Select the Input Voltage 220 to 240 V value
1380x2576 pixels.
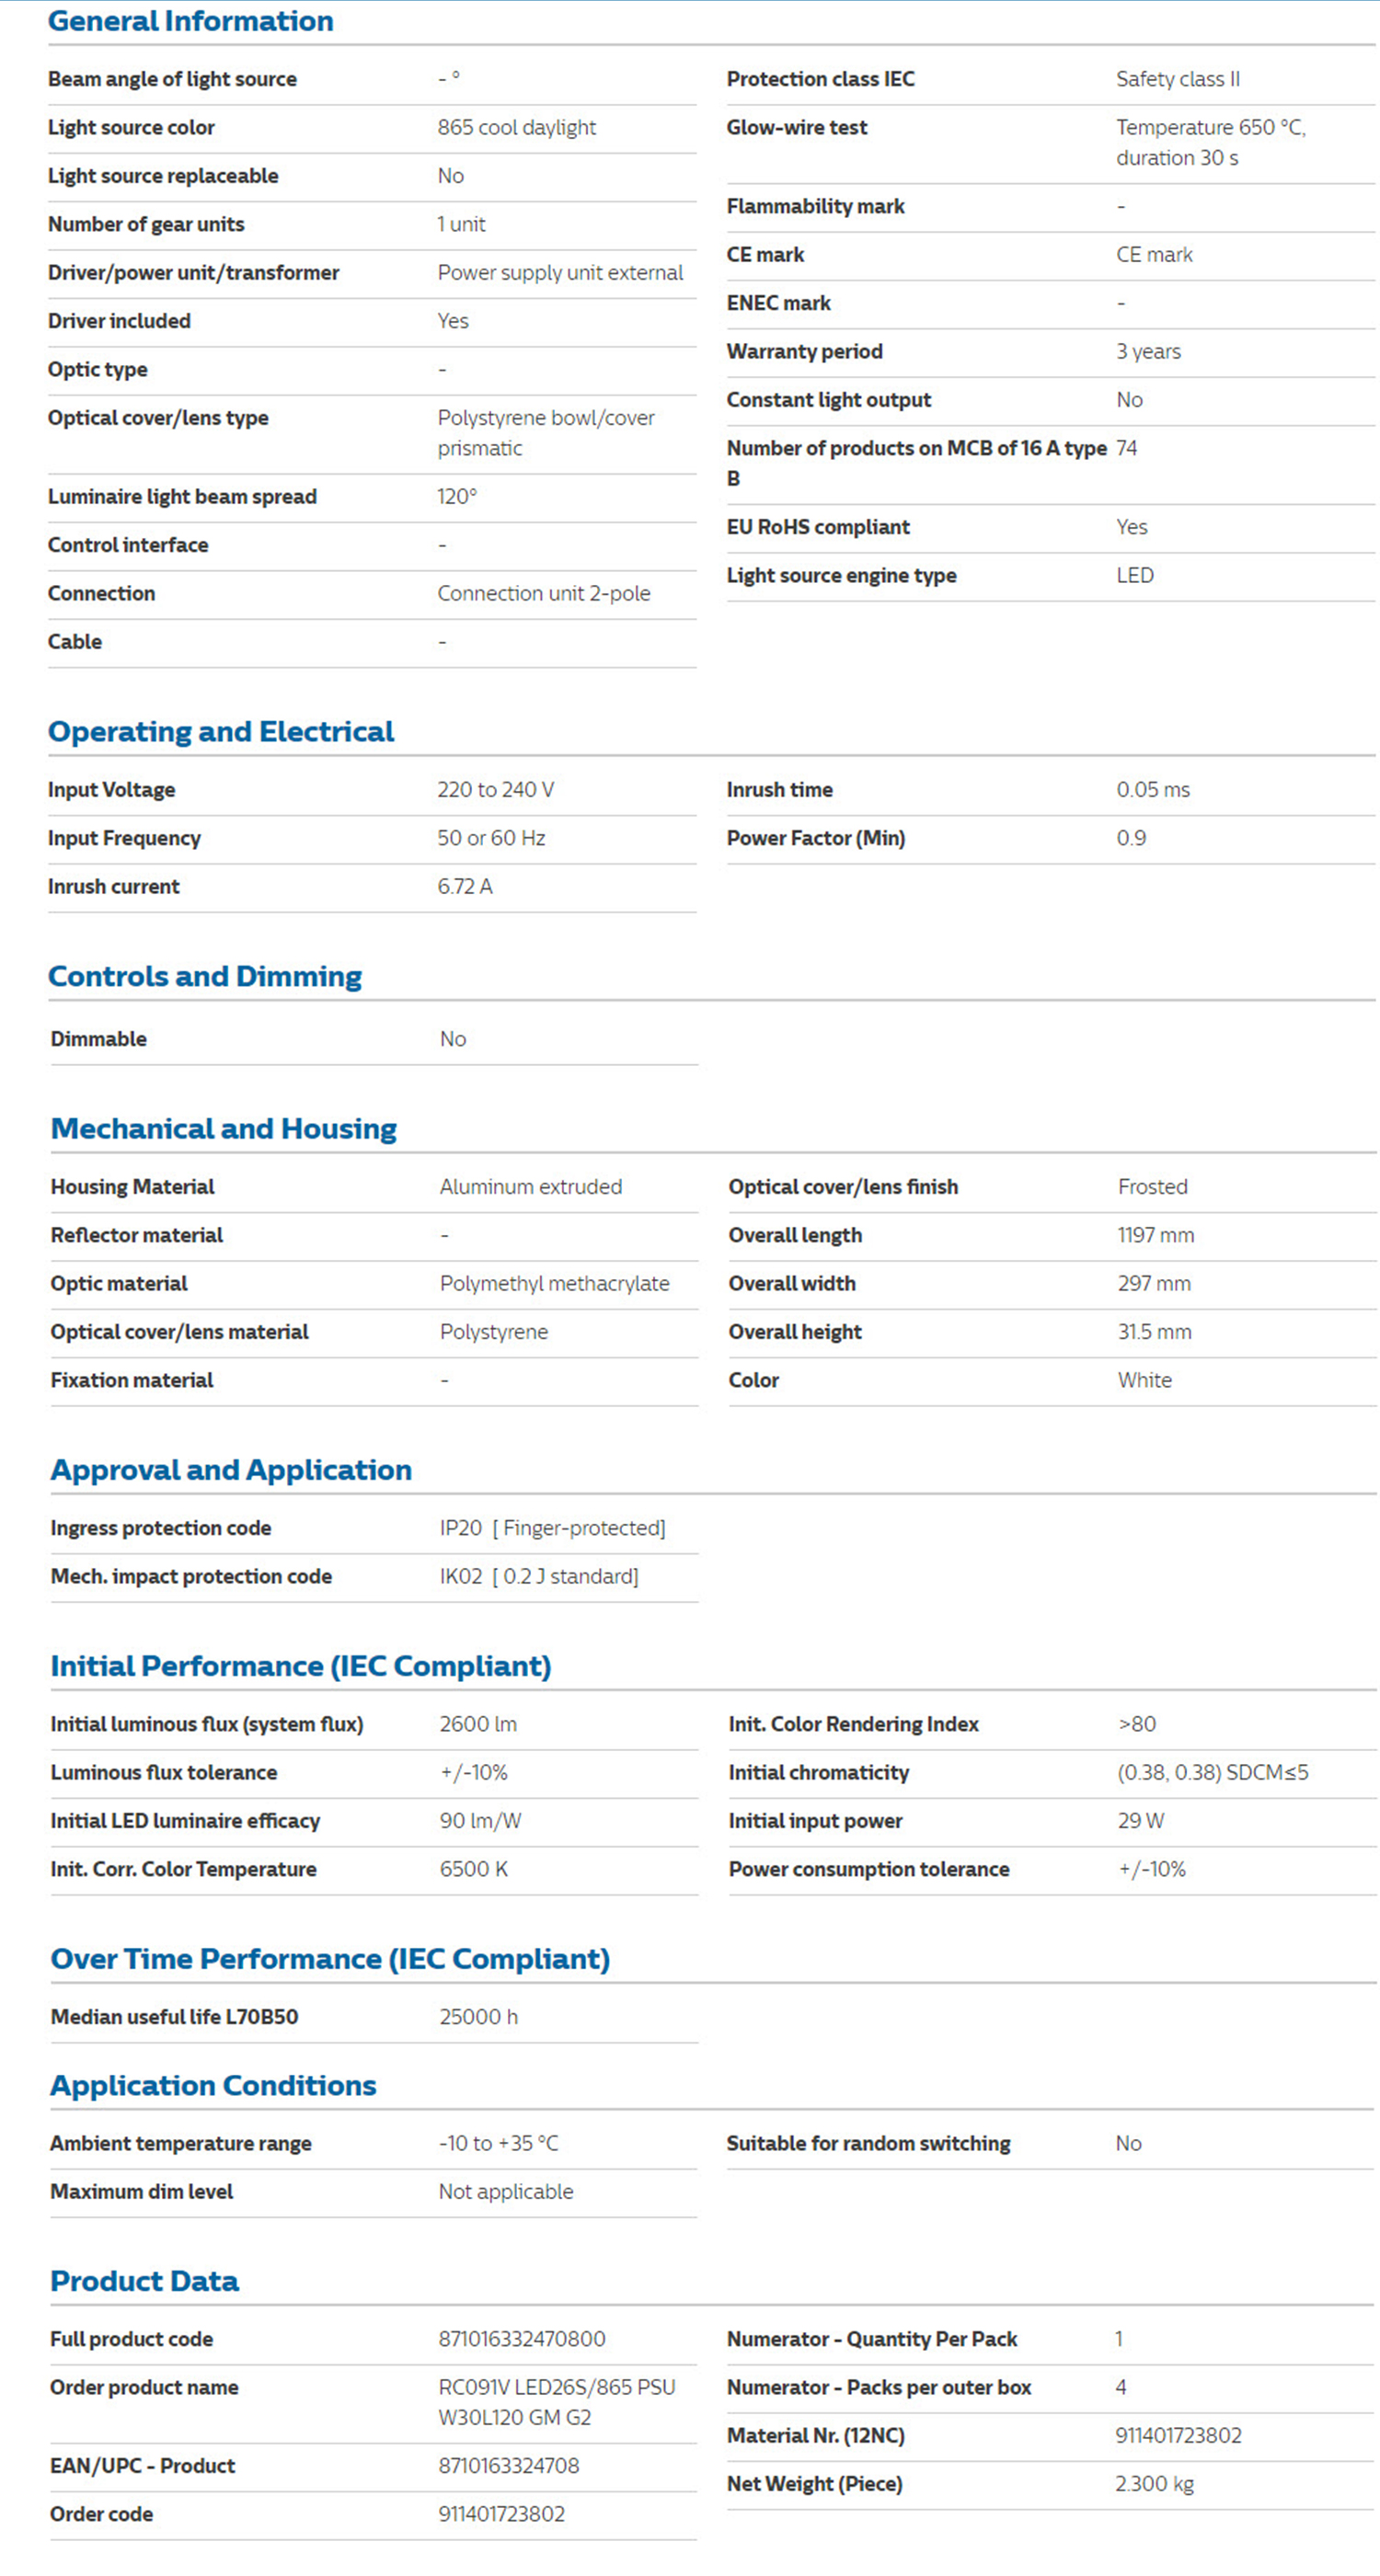(x=495, y=790)
